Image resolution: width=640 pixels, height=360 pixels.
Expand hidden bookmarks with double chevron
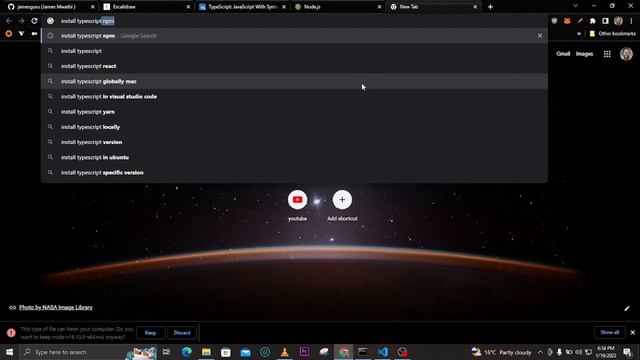(x=579, y=33)
